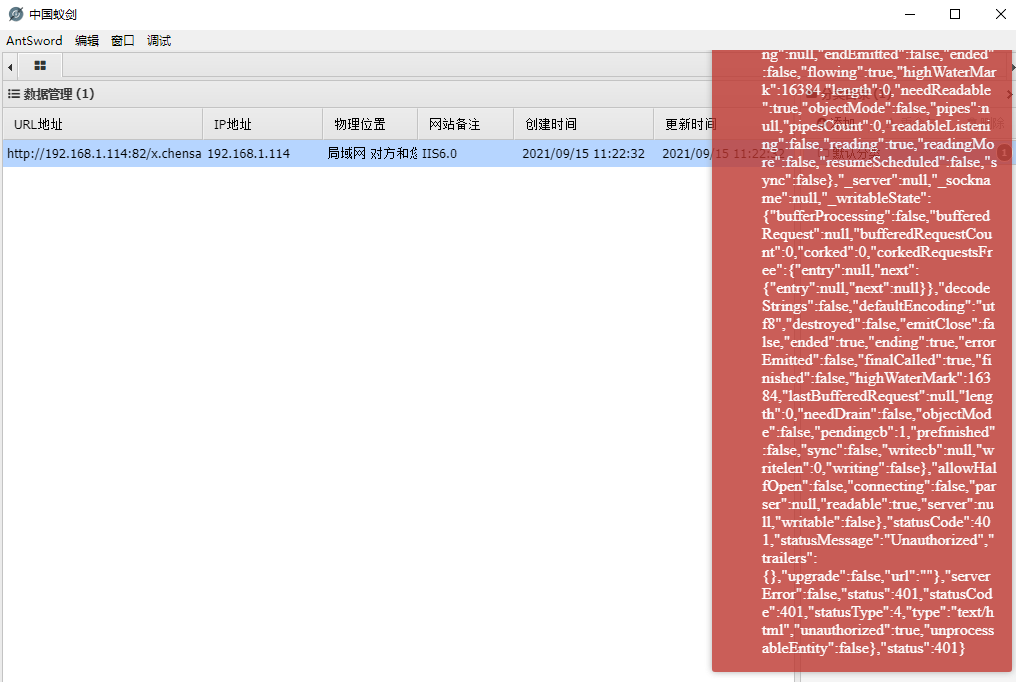This screenshot has height=682, width=1016.
Task: Sort by the 物理位置 column header
Action: 370,124
